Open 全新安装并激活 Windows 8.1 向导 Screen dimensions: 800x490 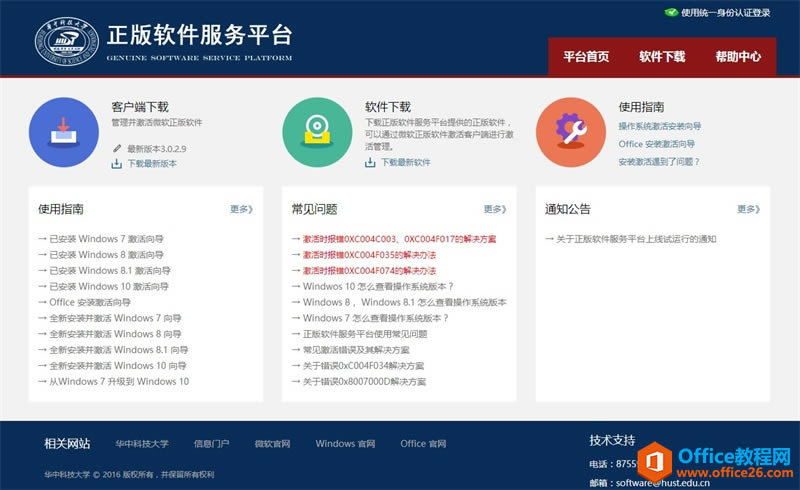click(119, 350)
